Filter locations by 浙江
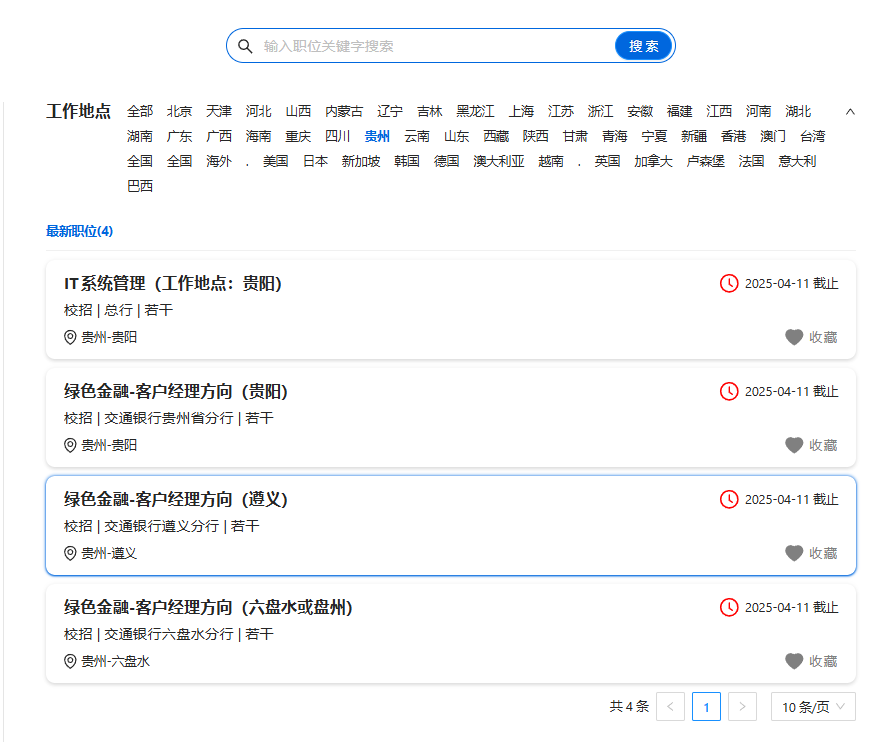 tap(601, 112)
